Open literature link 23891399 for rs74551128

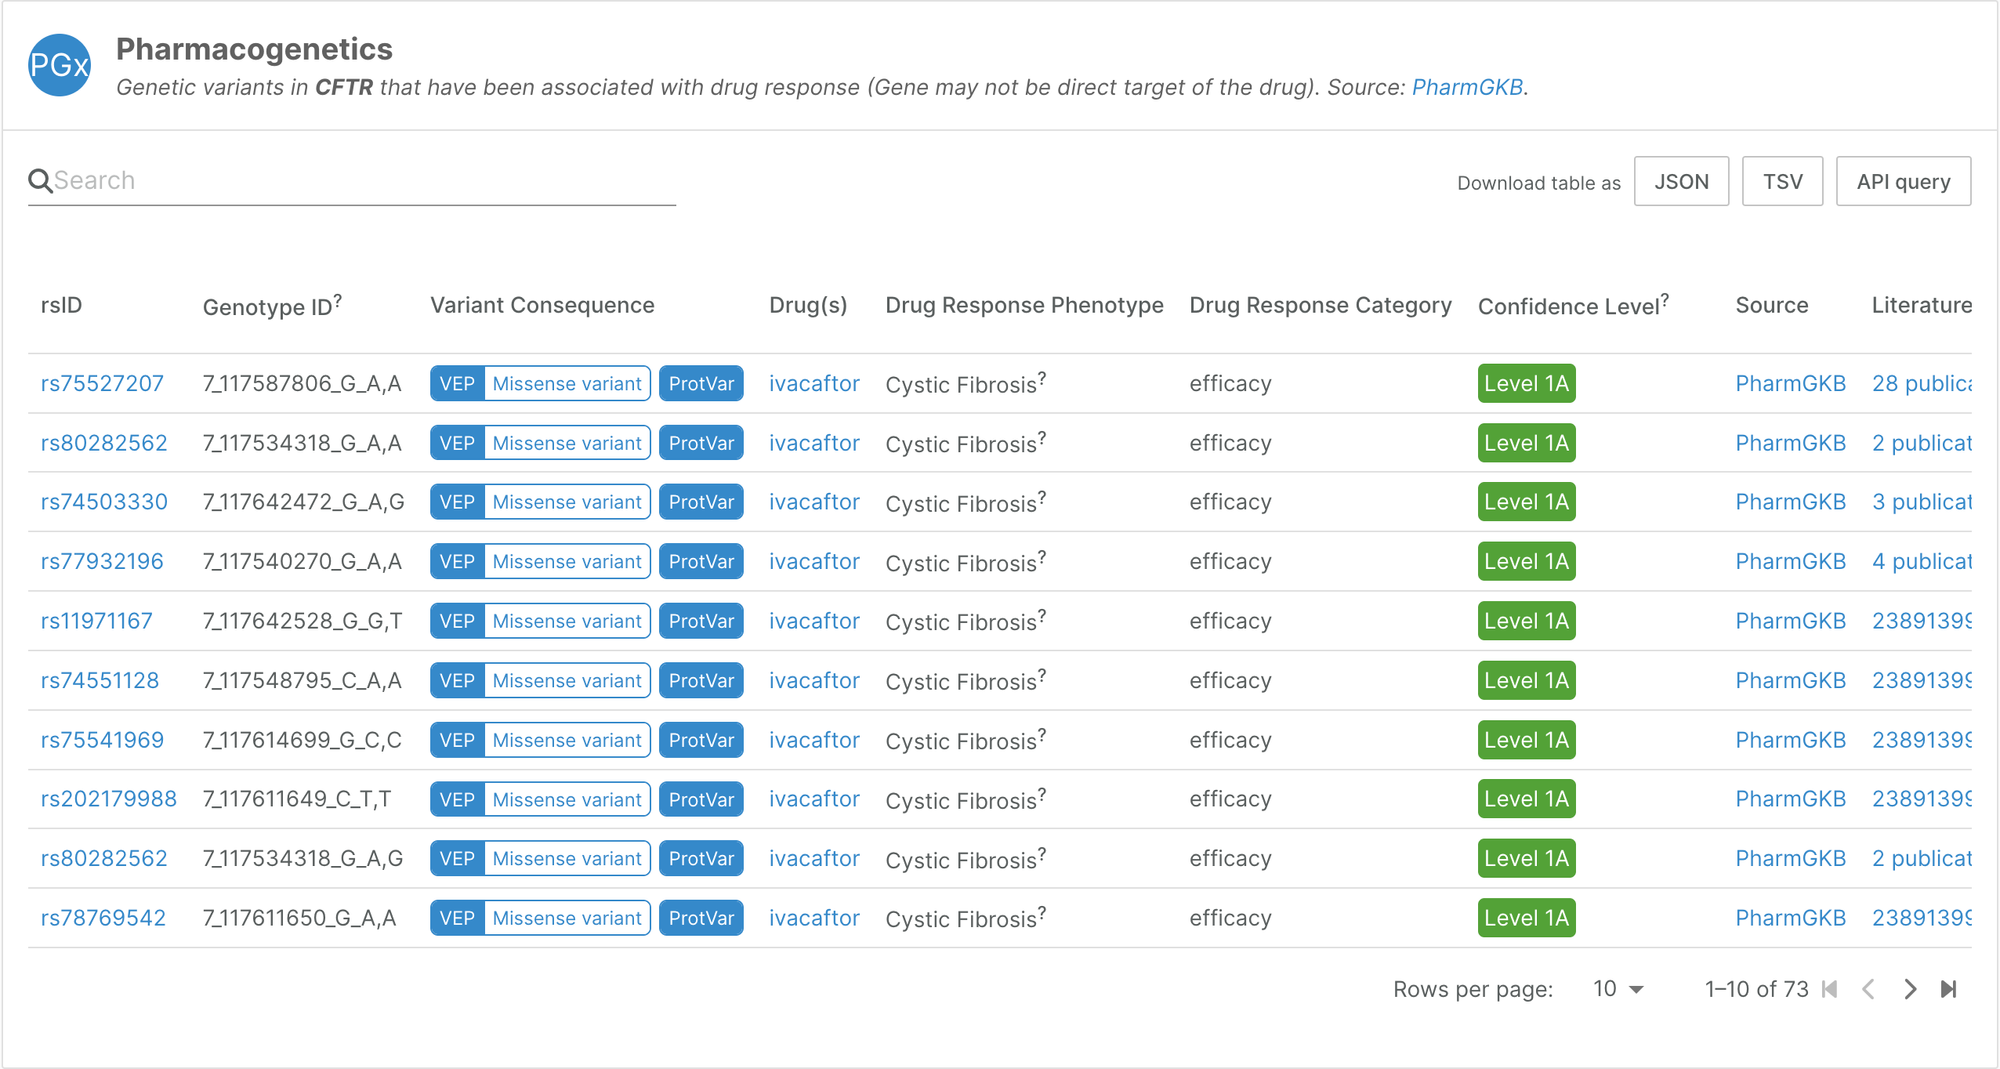(x=1922, y=681)
